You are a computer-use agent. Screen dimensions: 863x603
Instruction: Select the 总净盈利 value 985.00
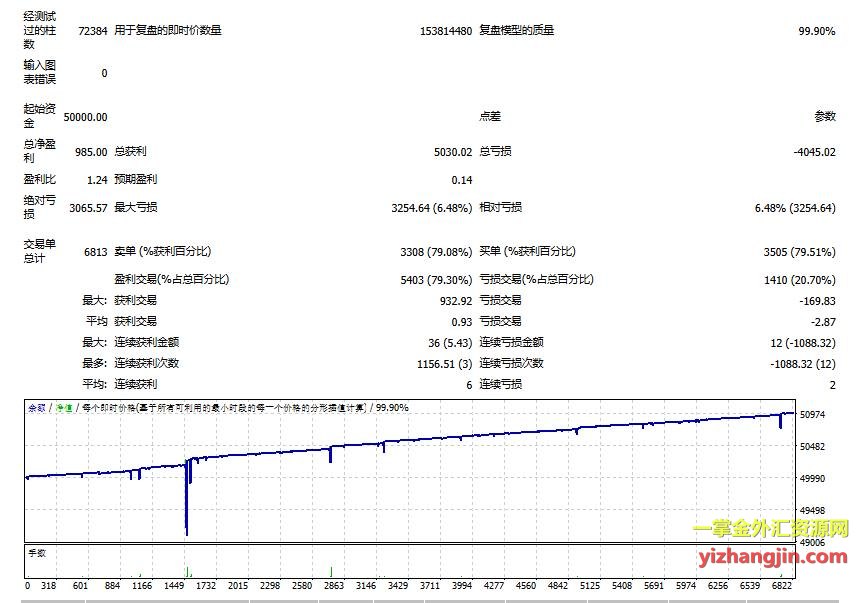pos(91,152)
